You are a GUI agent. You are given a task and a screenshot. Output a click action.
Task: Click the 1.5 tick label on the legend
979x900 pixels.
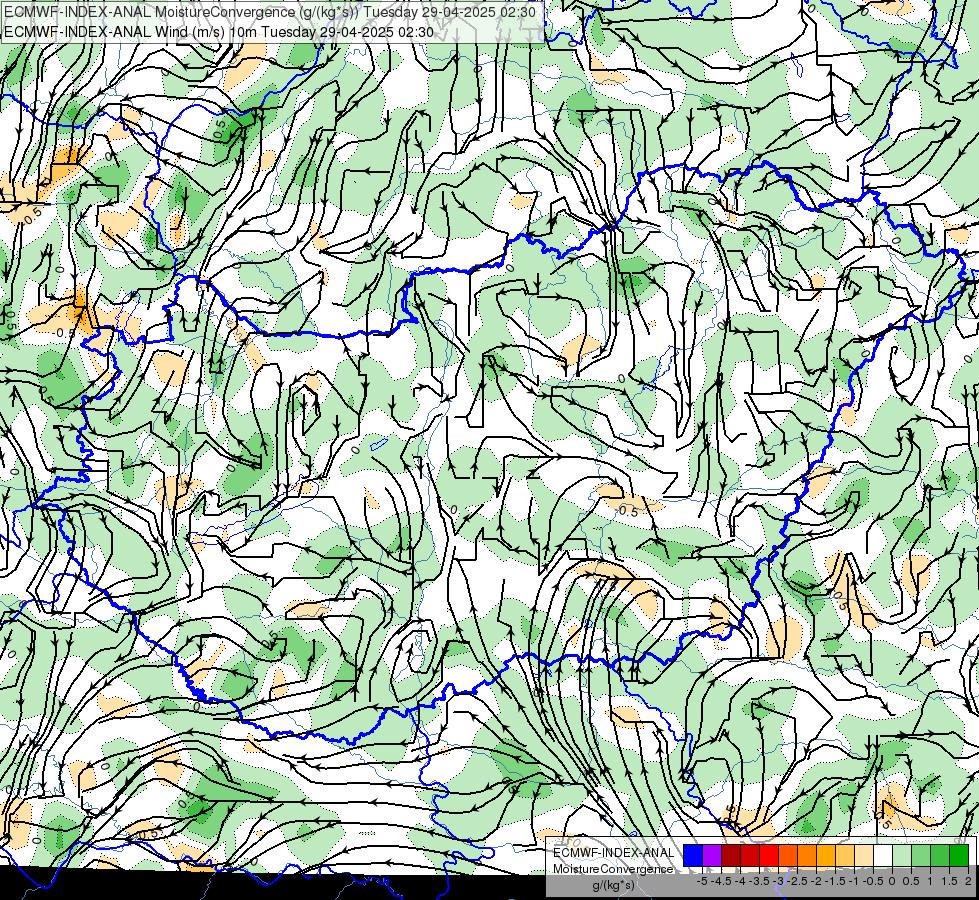pos(950,881)
